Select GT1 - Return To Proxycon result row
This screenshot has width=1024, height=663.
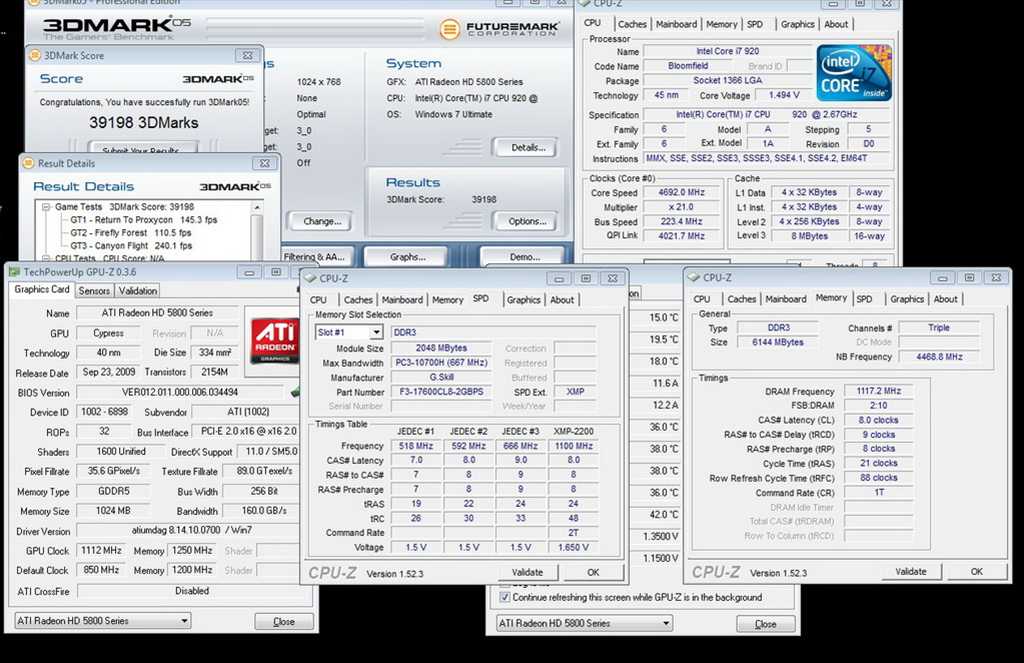coord(144,220)
